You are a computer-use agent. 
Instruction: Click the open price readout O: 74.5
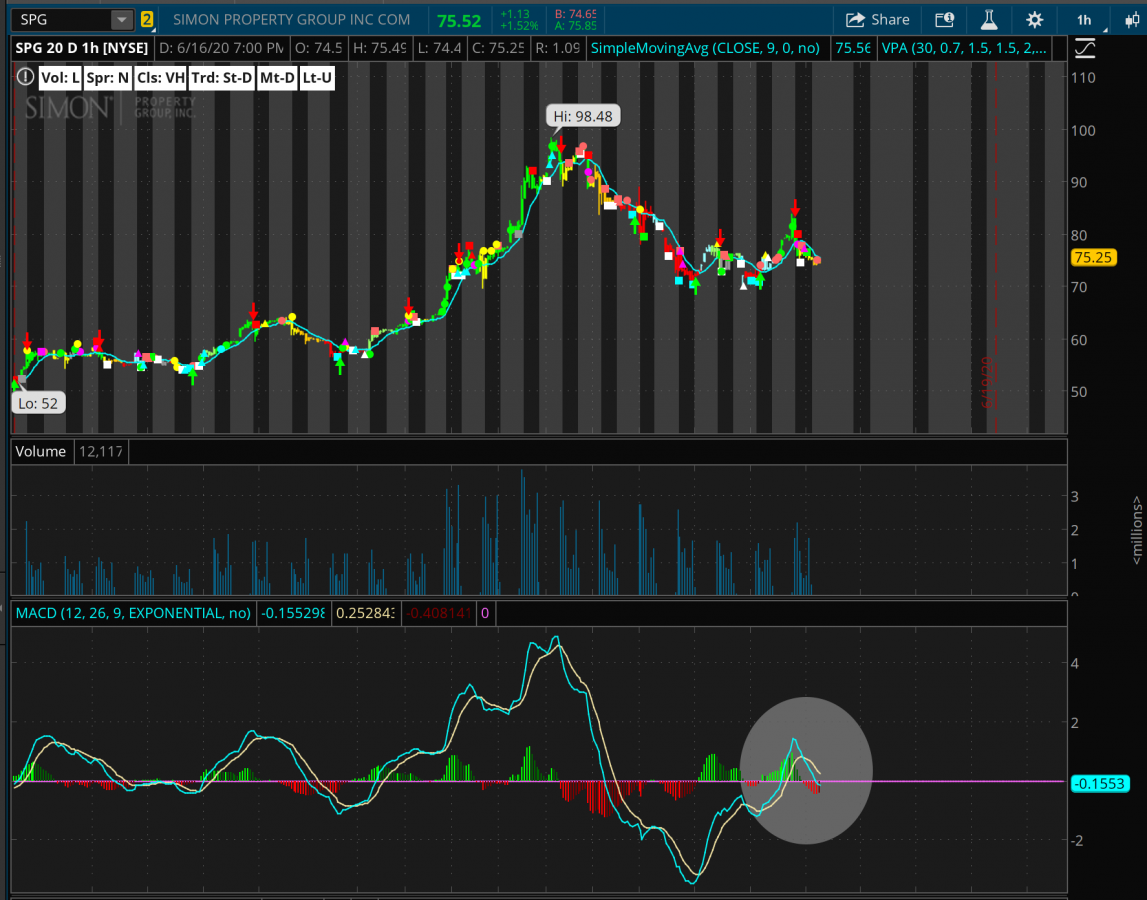tap(318, 48)
